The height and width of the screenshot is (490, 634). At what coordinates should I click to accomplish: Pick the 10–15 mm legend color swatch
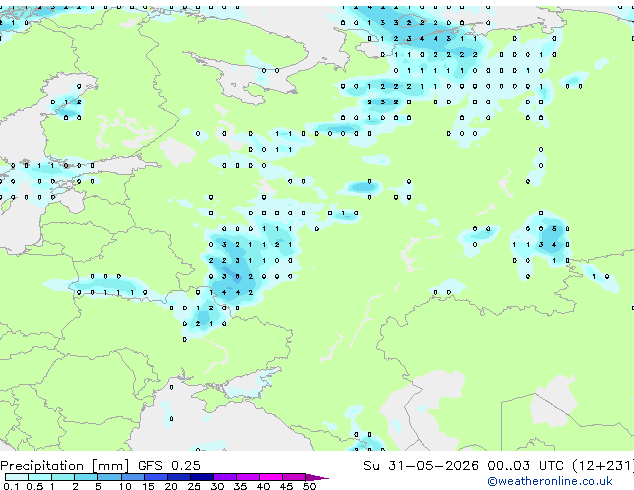pyautogui.click(x=132, y=477)
